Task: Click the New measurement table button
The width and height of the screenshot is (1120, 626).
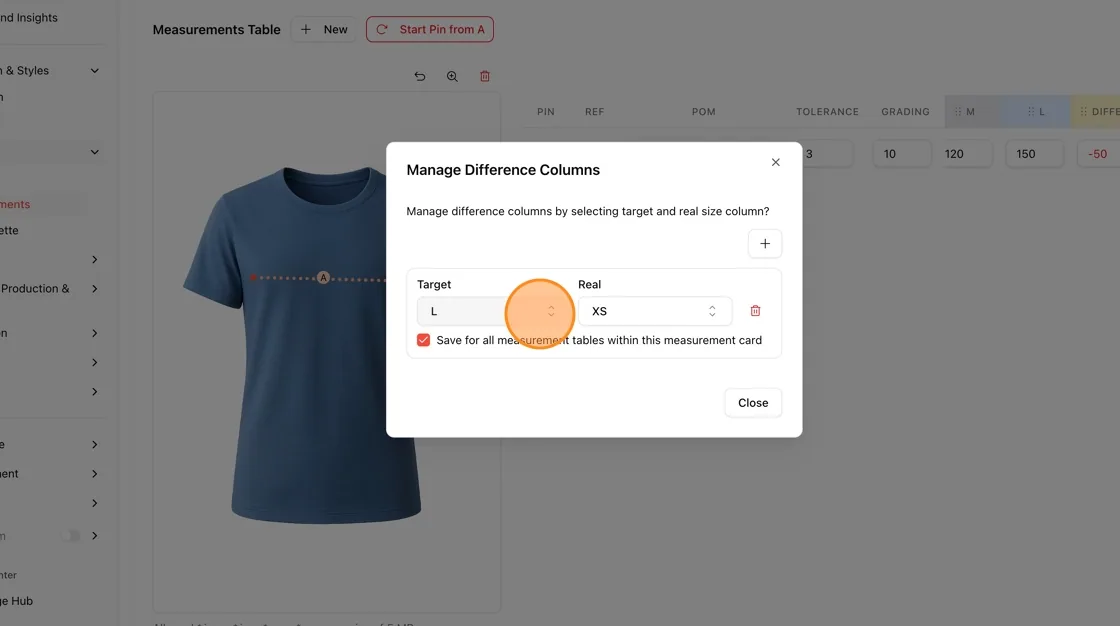Action: (x=324, y=29)
